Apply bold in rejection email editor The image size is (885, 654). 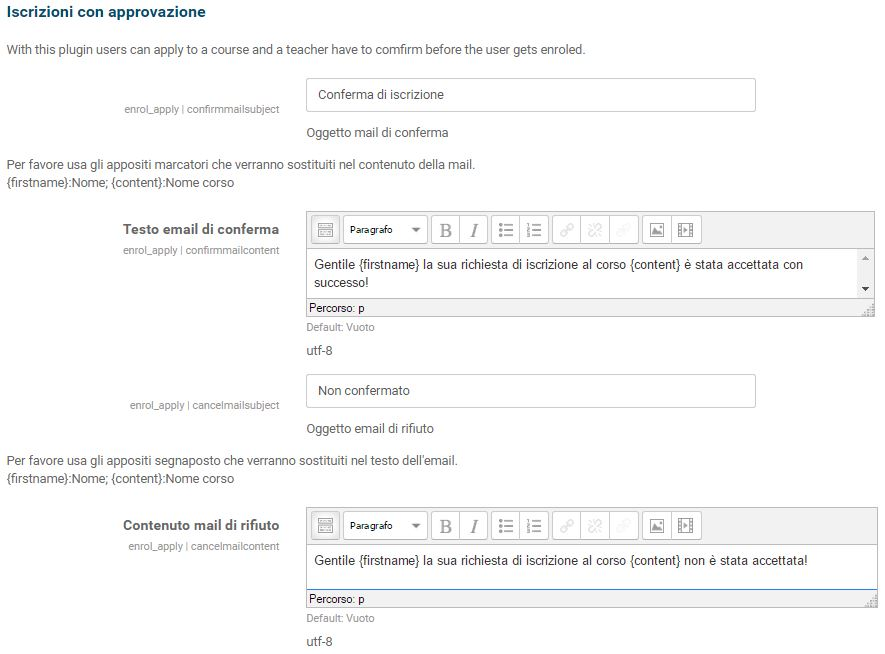point(446,526)
